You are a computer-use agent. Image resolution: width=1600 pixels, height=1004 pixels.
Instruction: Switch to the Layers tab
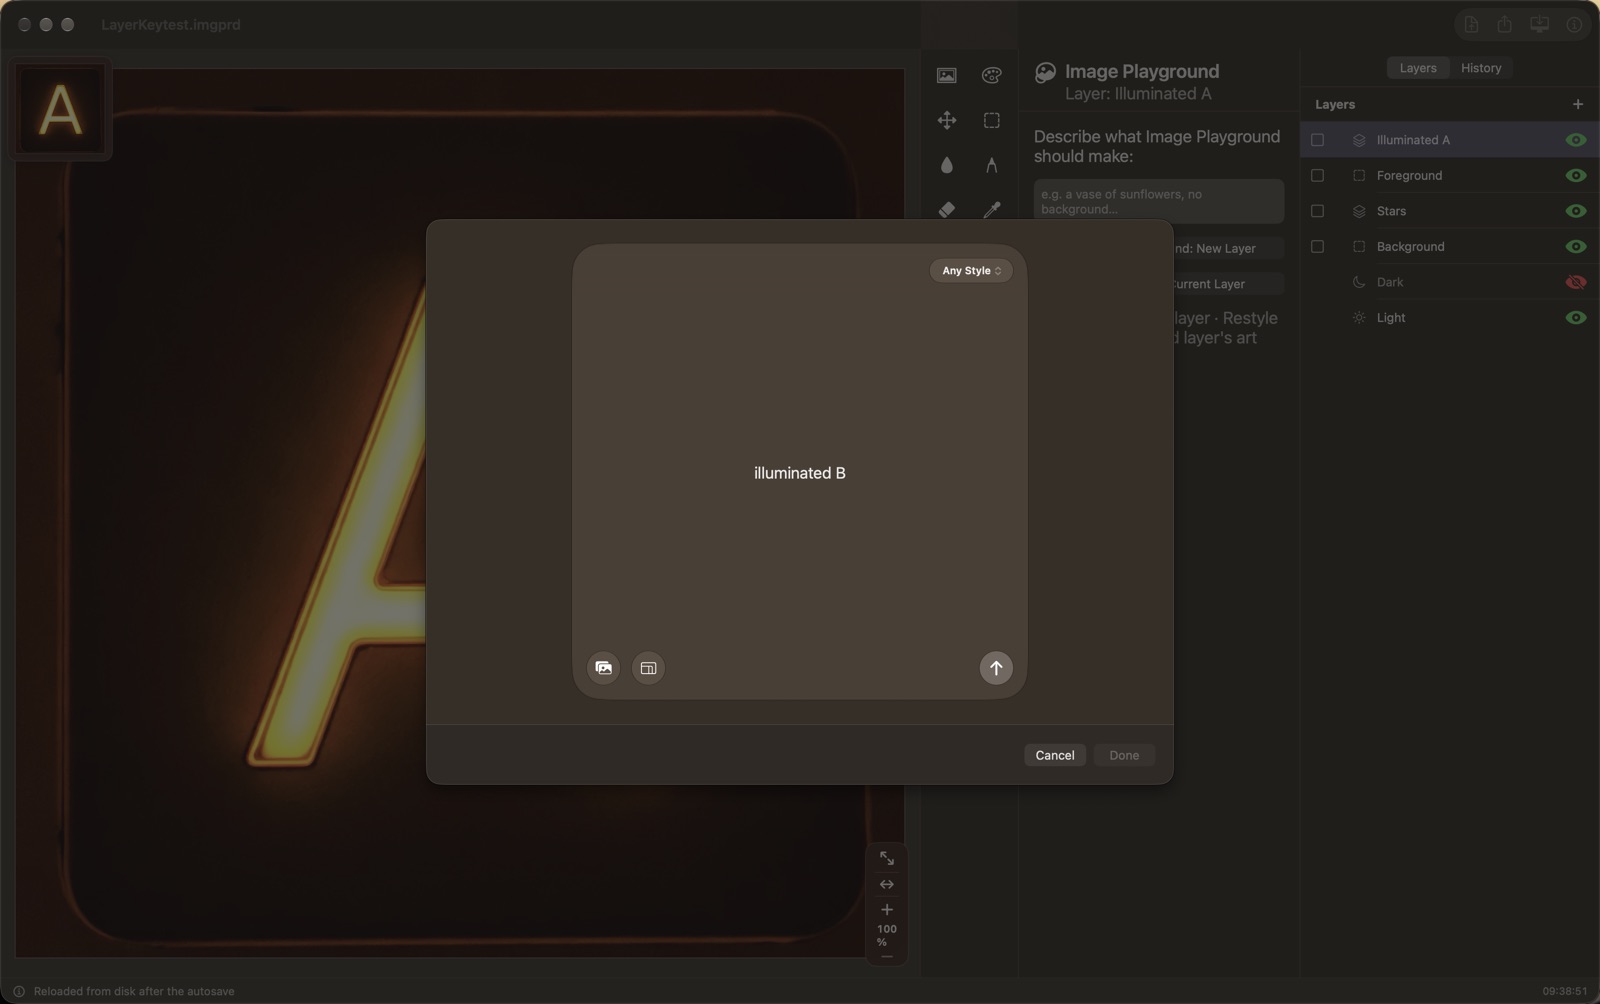click(1418, 68)
